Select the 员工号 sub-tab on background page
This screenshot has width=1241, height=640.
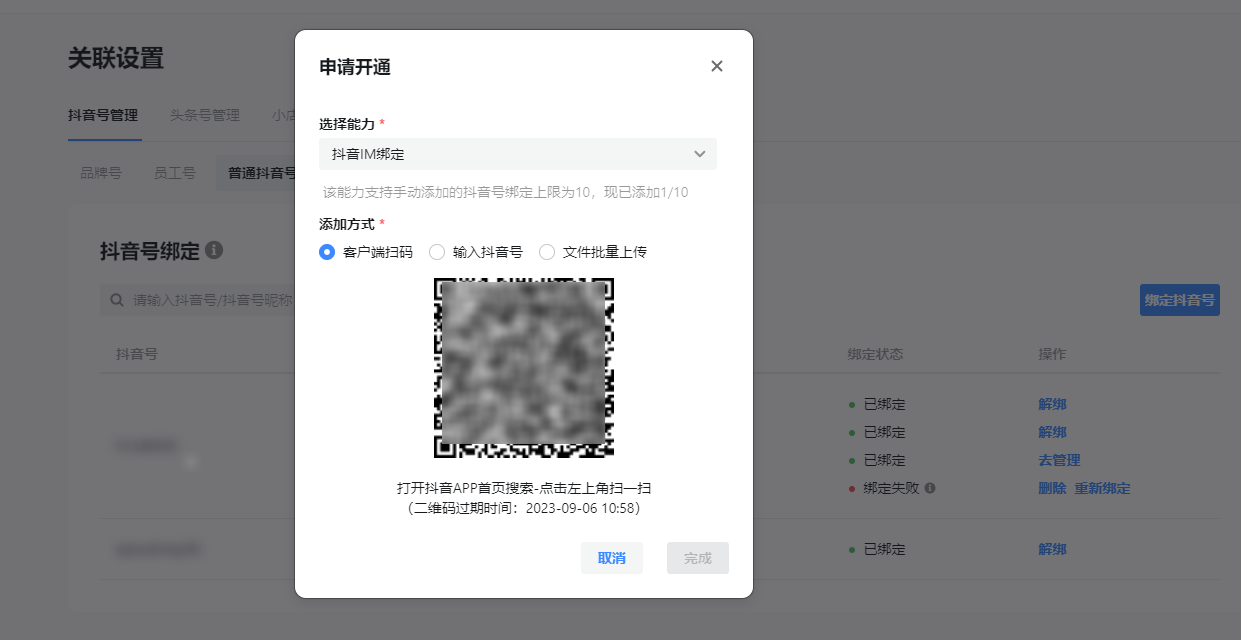pyautogui.click(x=174, y=173)
